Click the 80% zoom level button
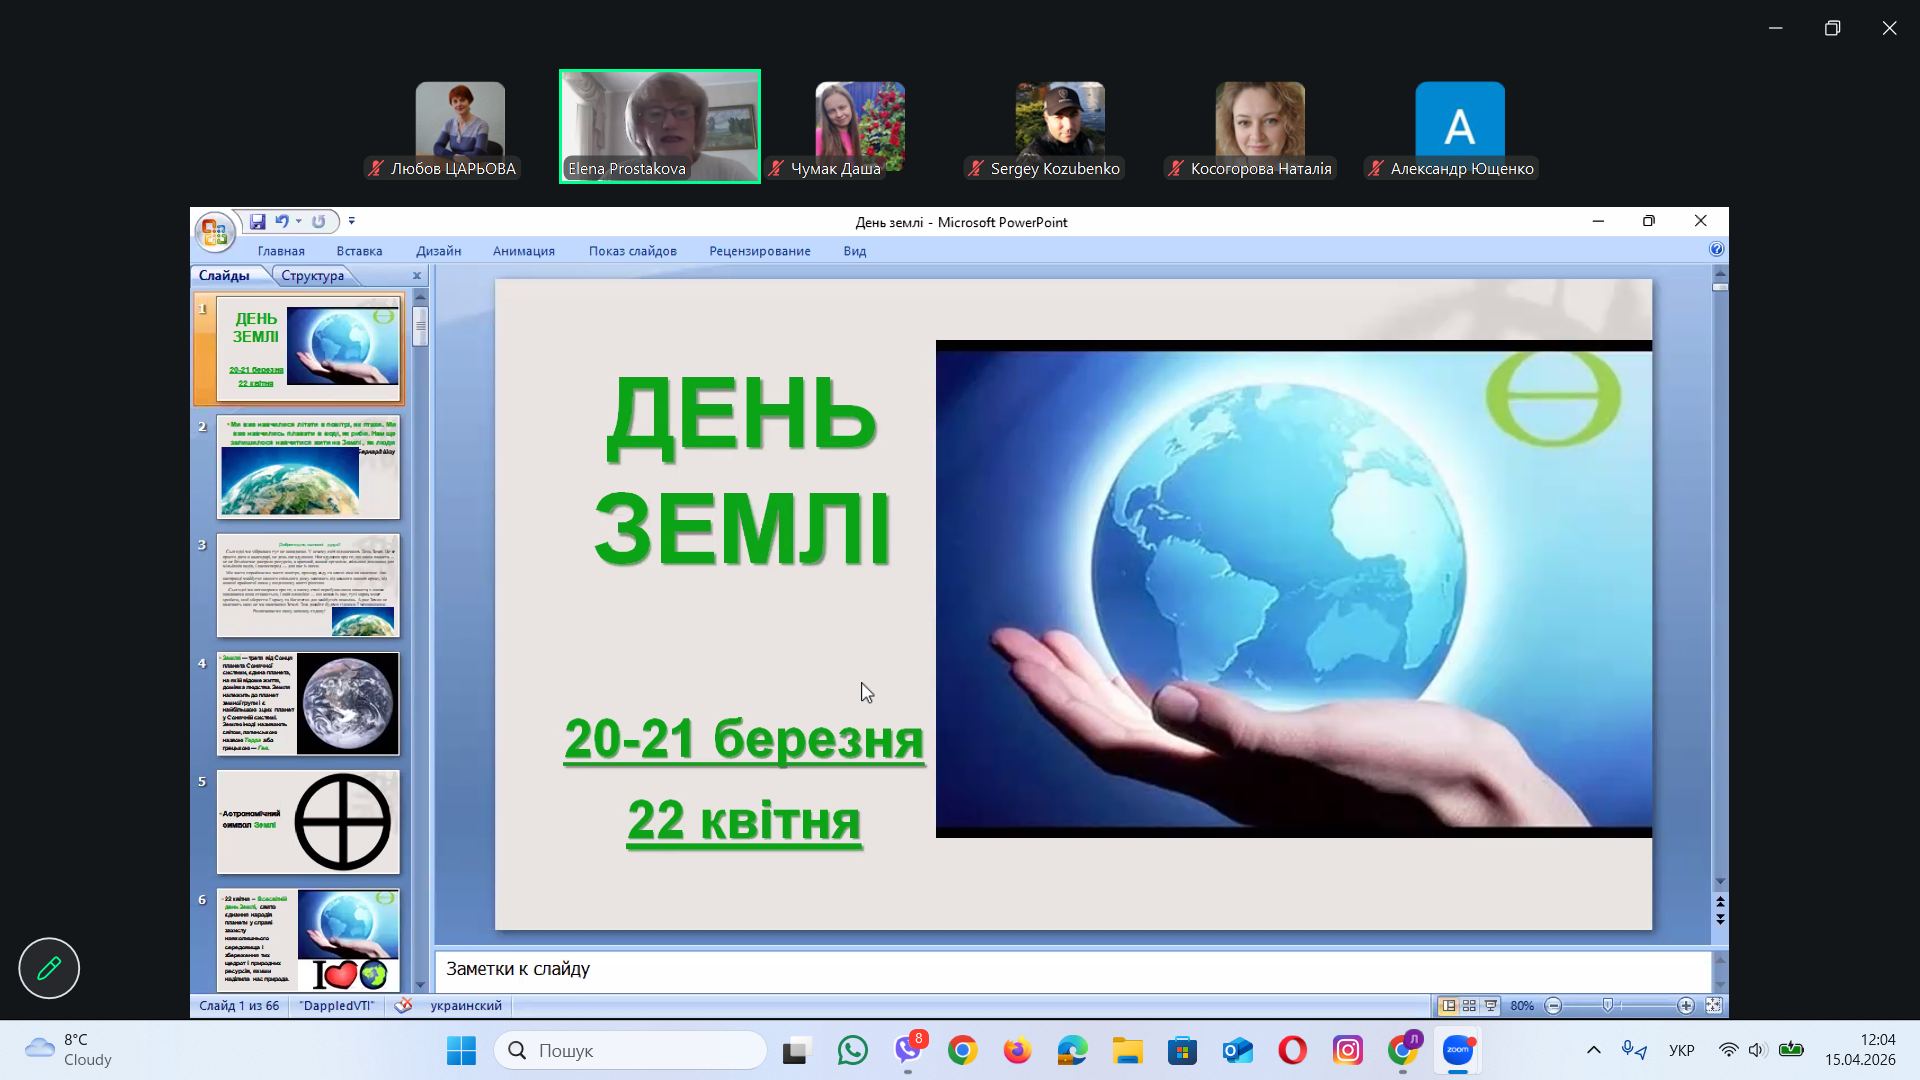1920x1080 pixels. [1522, 1006]
